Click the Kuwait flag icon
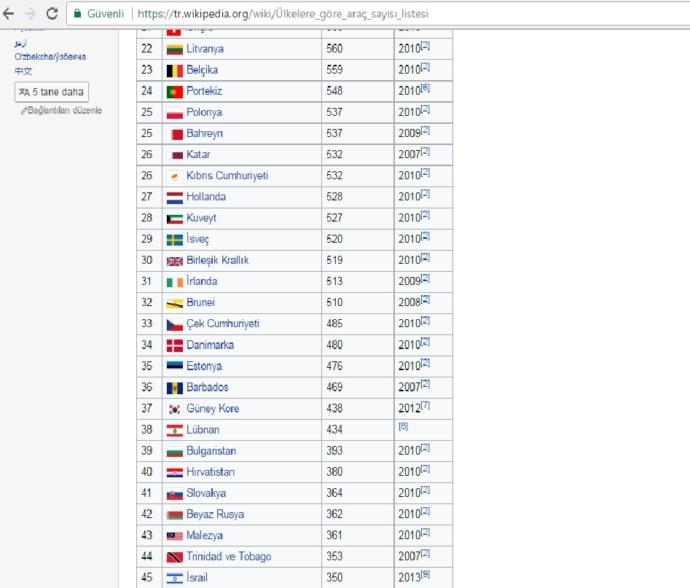This screenshot has width=690, height=588. point(175,219)
